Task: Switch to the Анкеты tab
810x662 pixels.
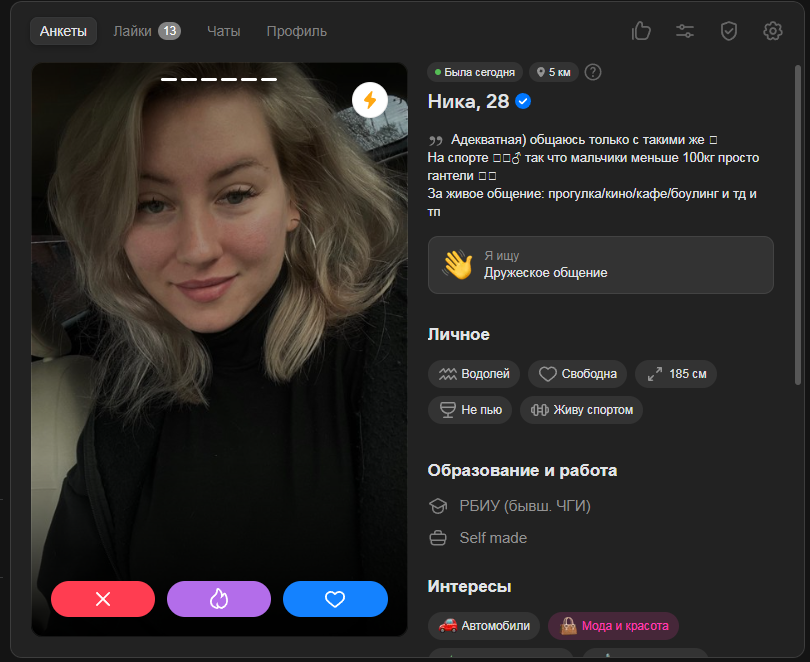Action: [63, 31]
